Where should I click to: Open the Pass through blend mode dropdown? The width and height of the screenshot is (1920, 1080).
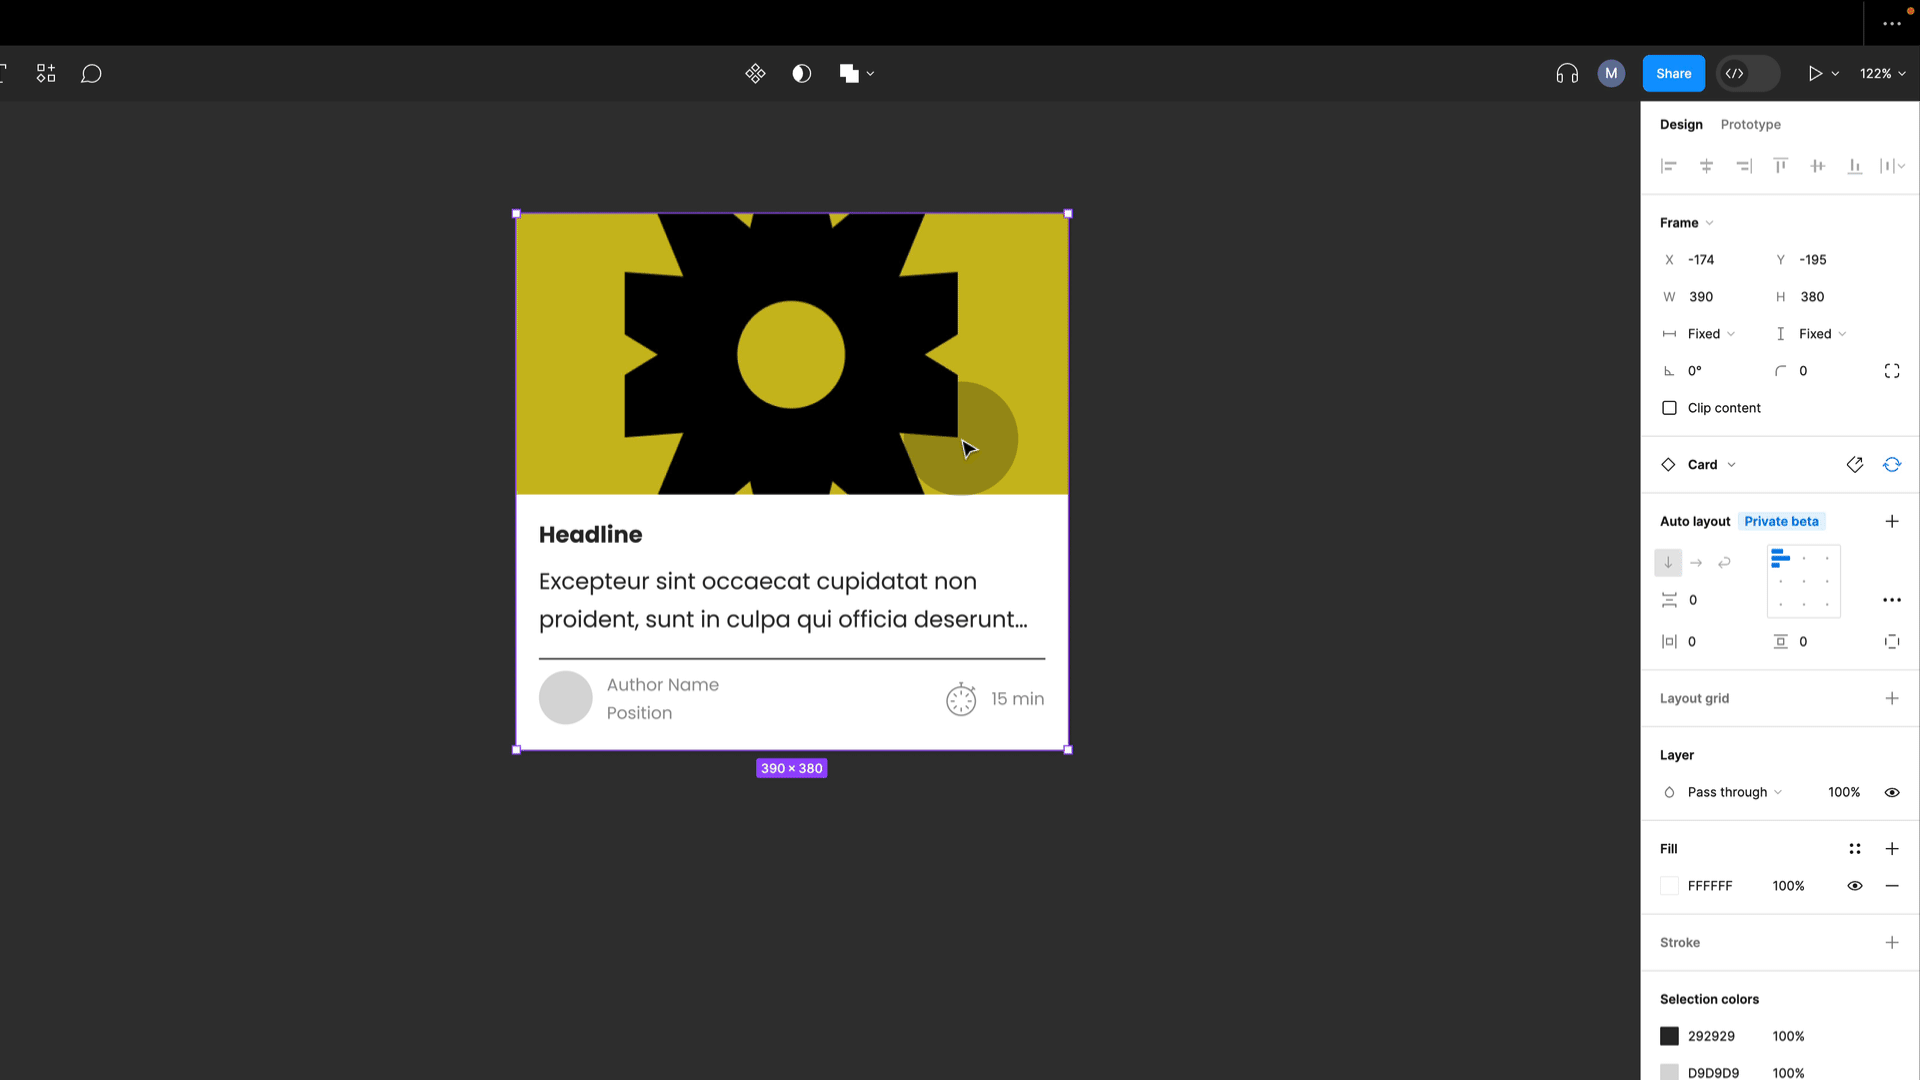coord(1734,793)
